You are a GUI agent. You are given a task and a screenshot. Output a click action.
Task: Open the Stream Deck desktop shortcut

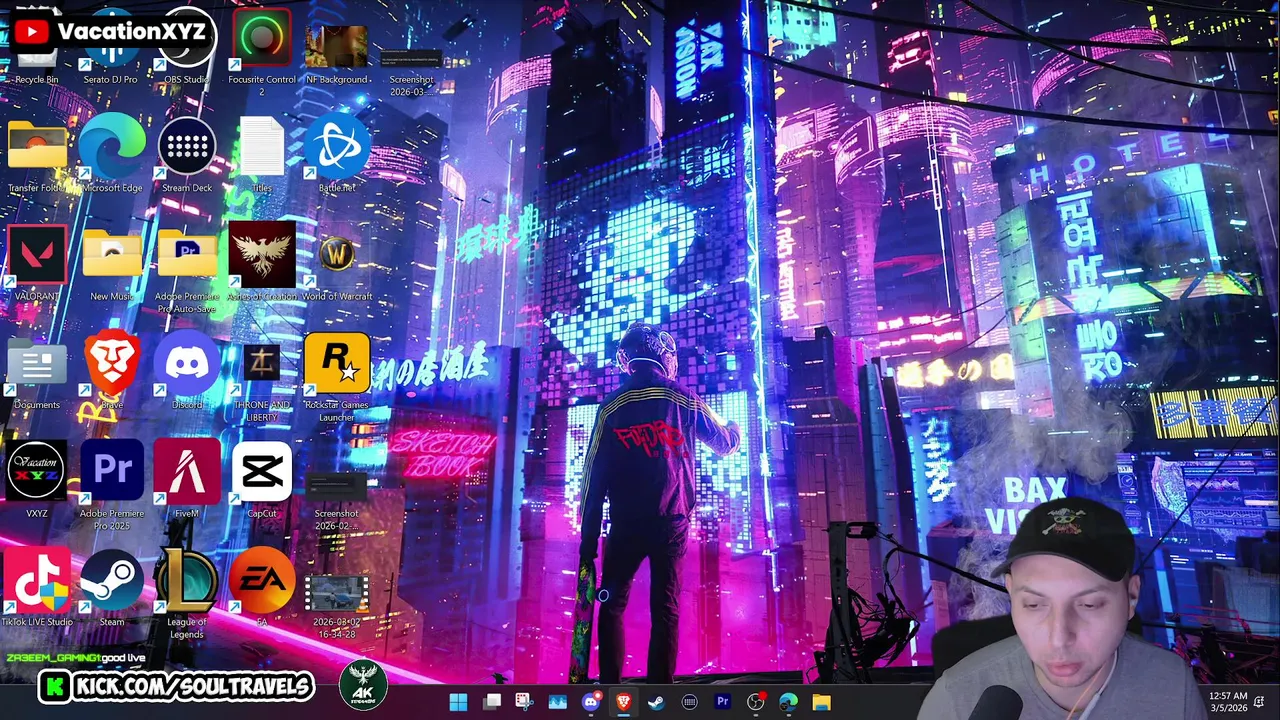pyautogui.click(x=187, y=154)
